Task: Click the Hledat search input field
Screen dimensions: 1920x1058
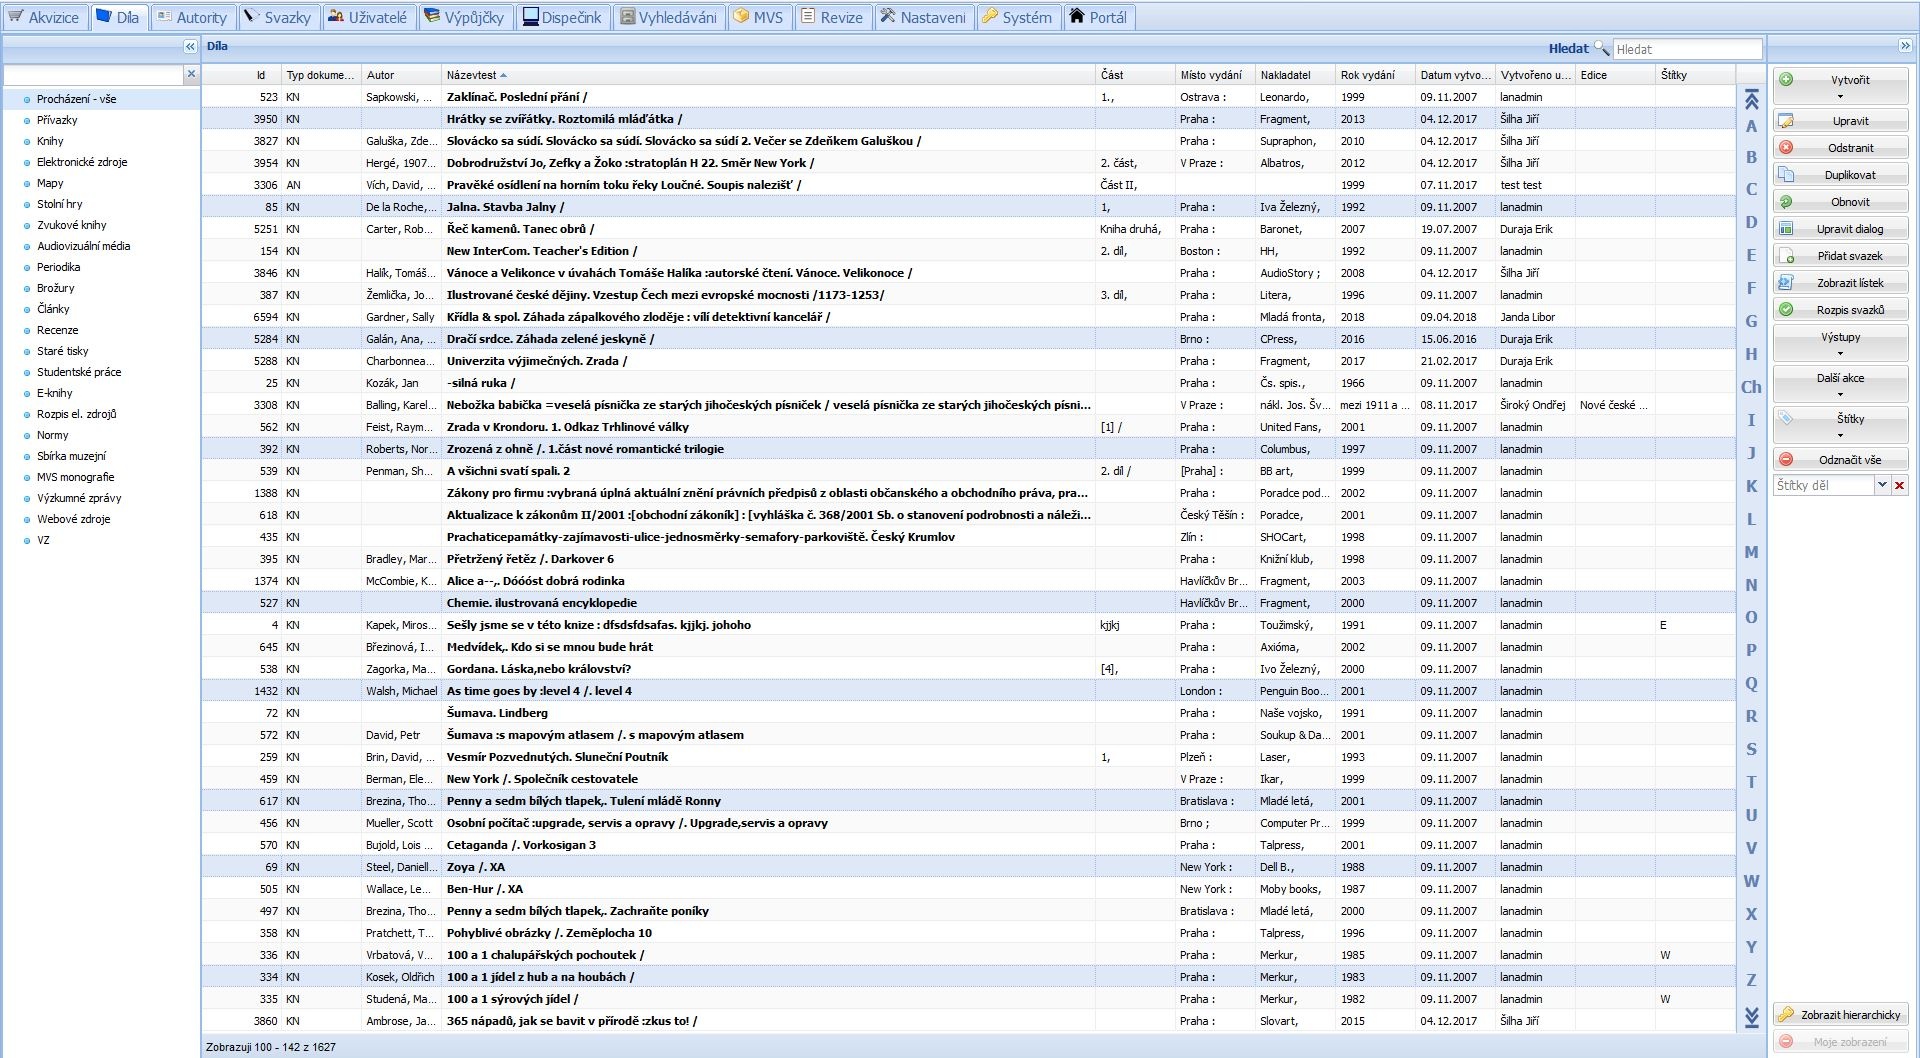Action: point(1686,49)
